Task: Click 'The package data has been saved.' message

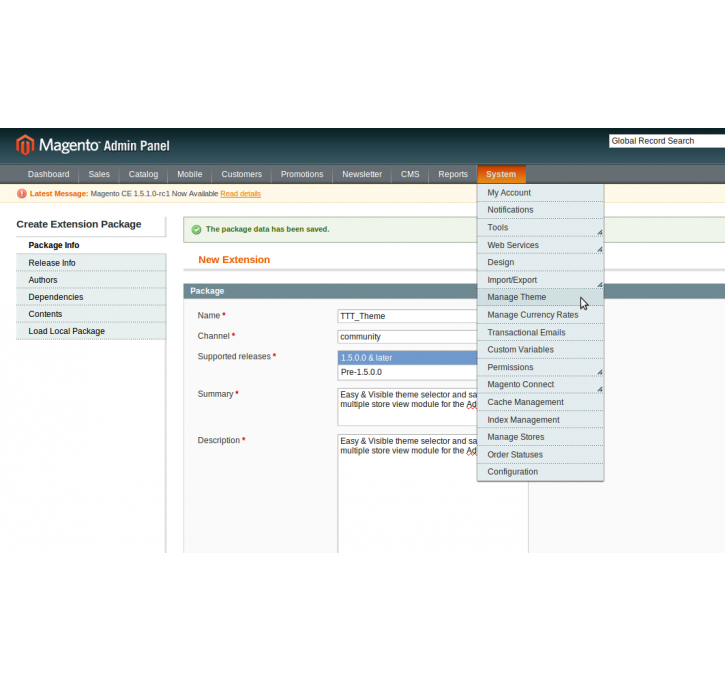Action: [x=267, y=229]
